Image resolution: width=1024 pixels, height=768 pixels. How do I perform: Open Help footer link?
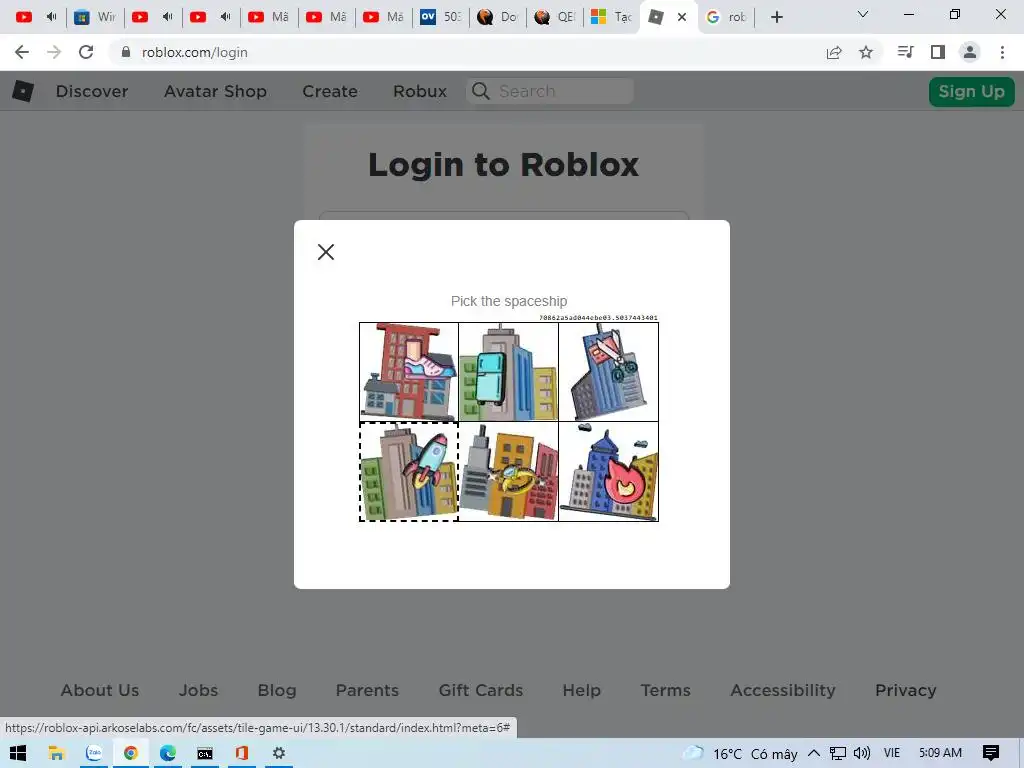tap(581, 690)
